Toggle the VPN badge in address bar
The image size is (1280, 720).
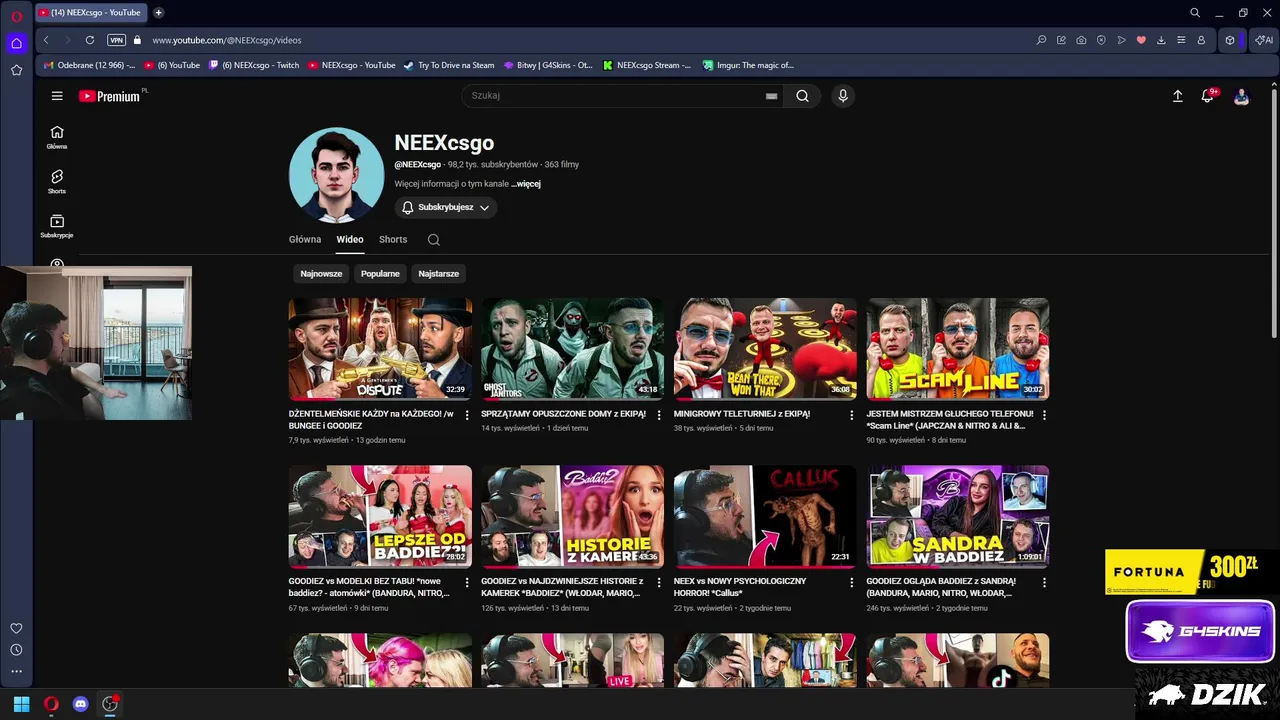(117, 40)
